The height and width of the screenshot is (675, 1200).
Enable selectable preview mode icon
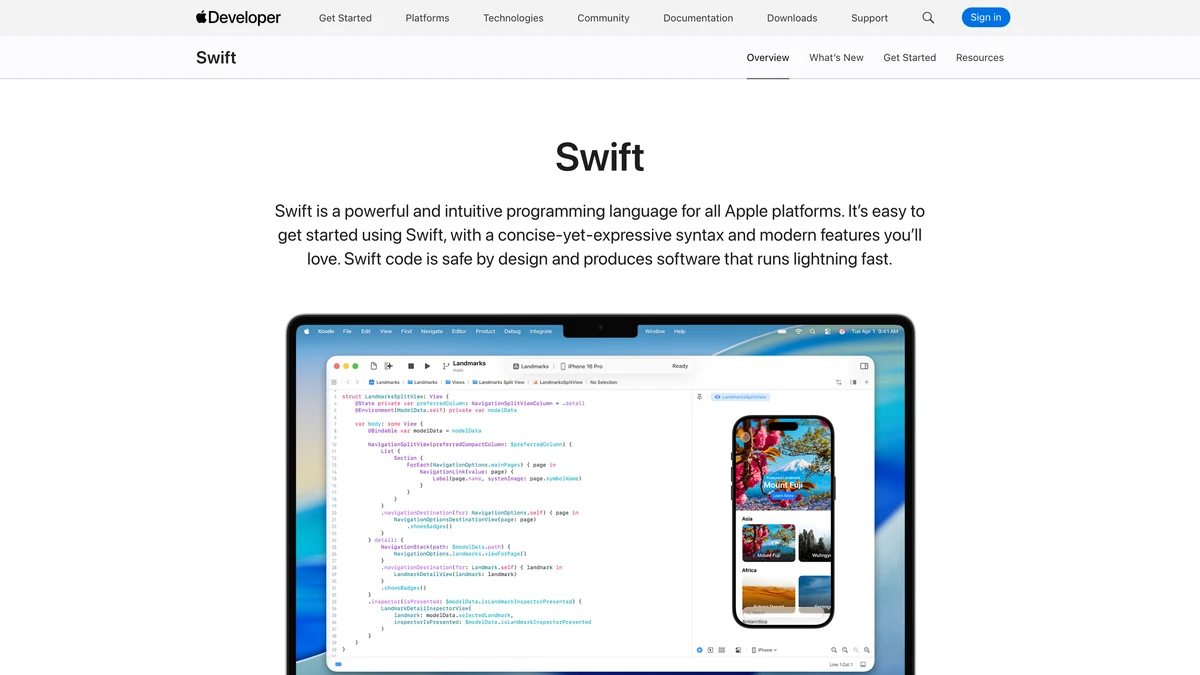tap(711, 650)
